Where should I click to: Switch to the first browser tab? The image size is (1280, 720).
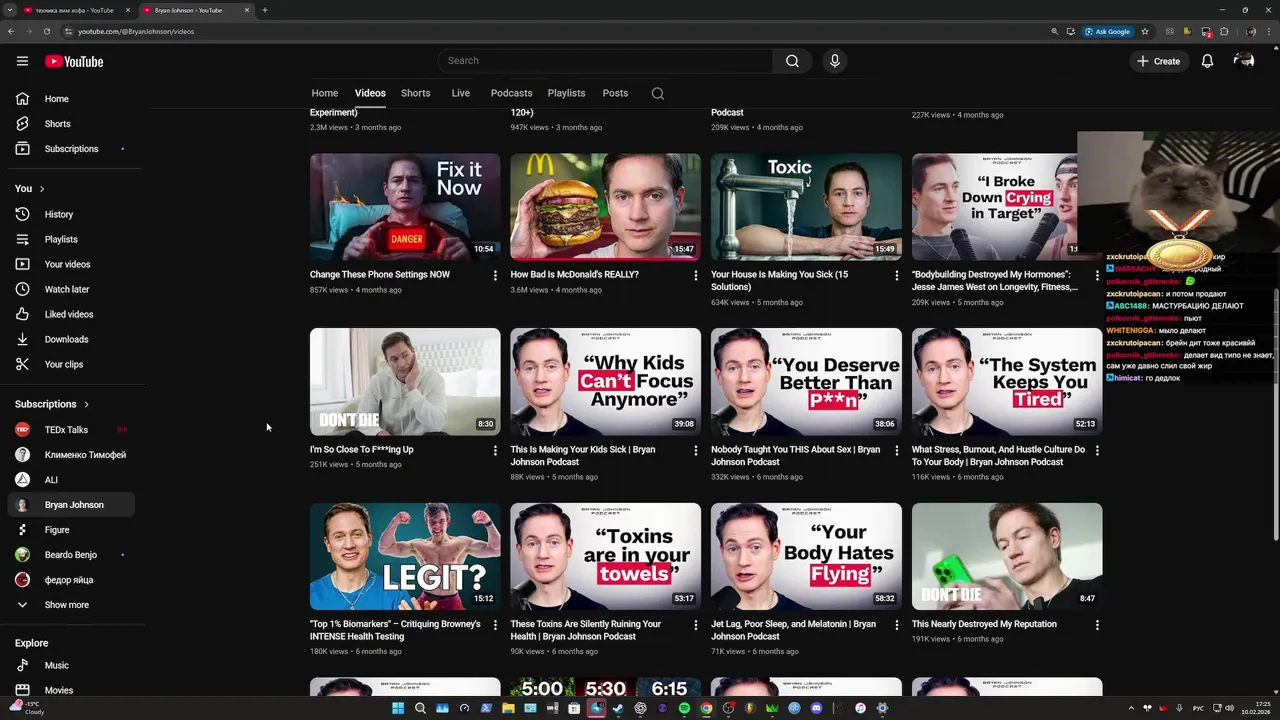click(75, 10)
